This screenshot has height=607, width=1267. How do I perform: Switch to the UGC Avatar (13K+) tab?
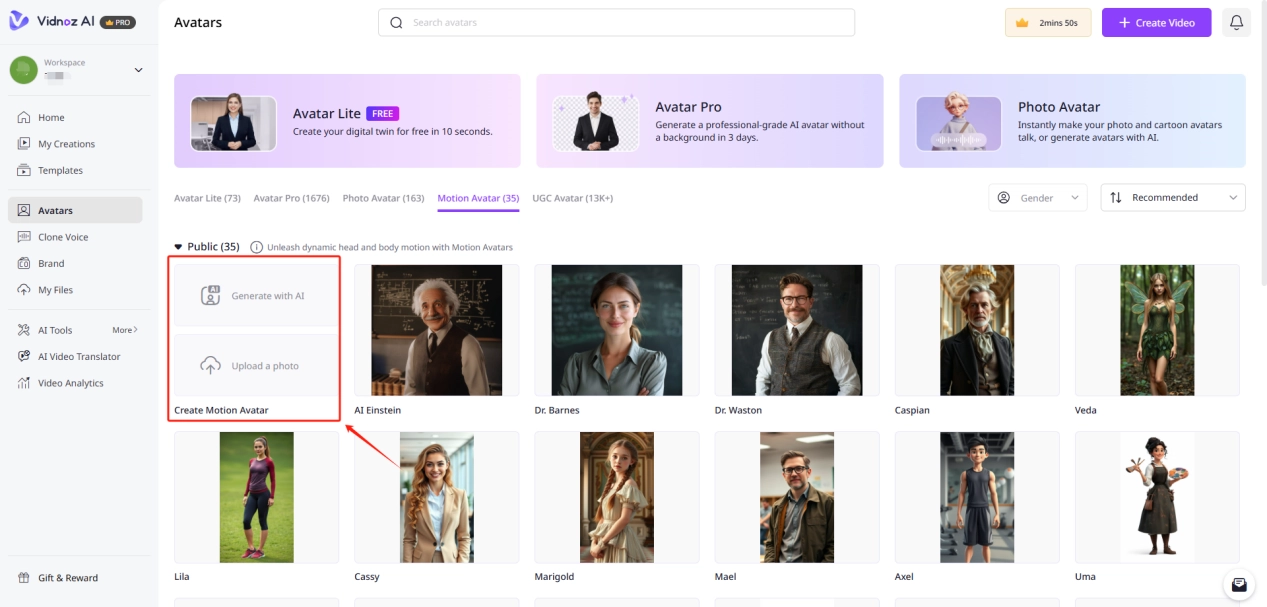(x=572, y=198)
